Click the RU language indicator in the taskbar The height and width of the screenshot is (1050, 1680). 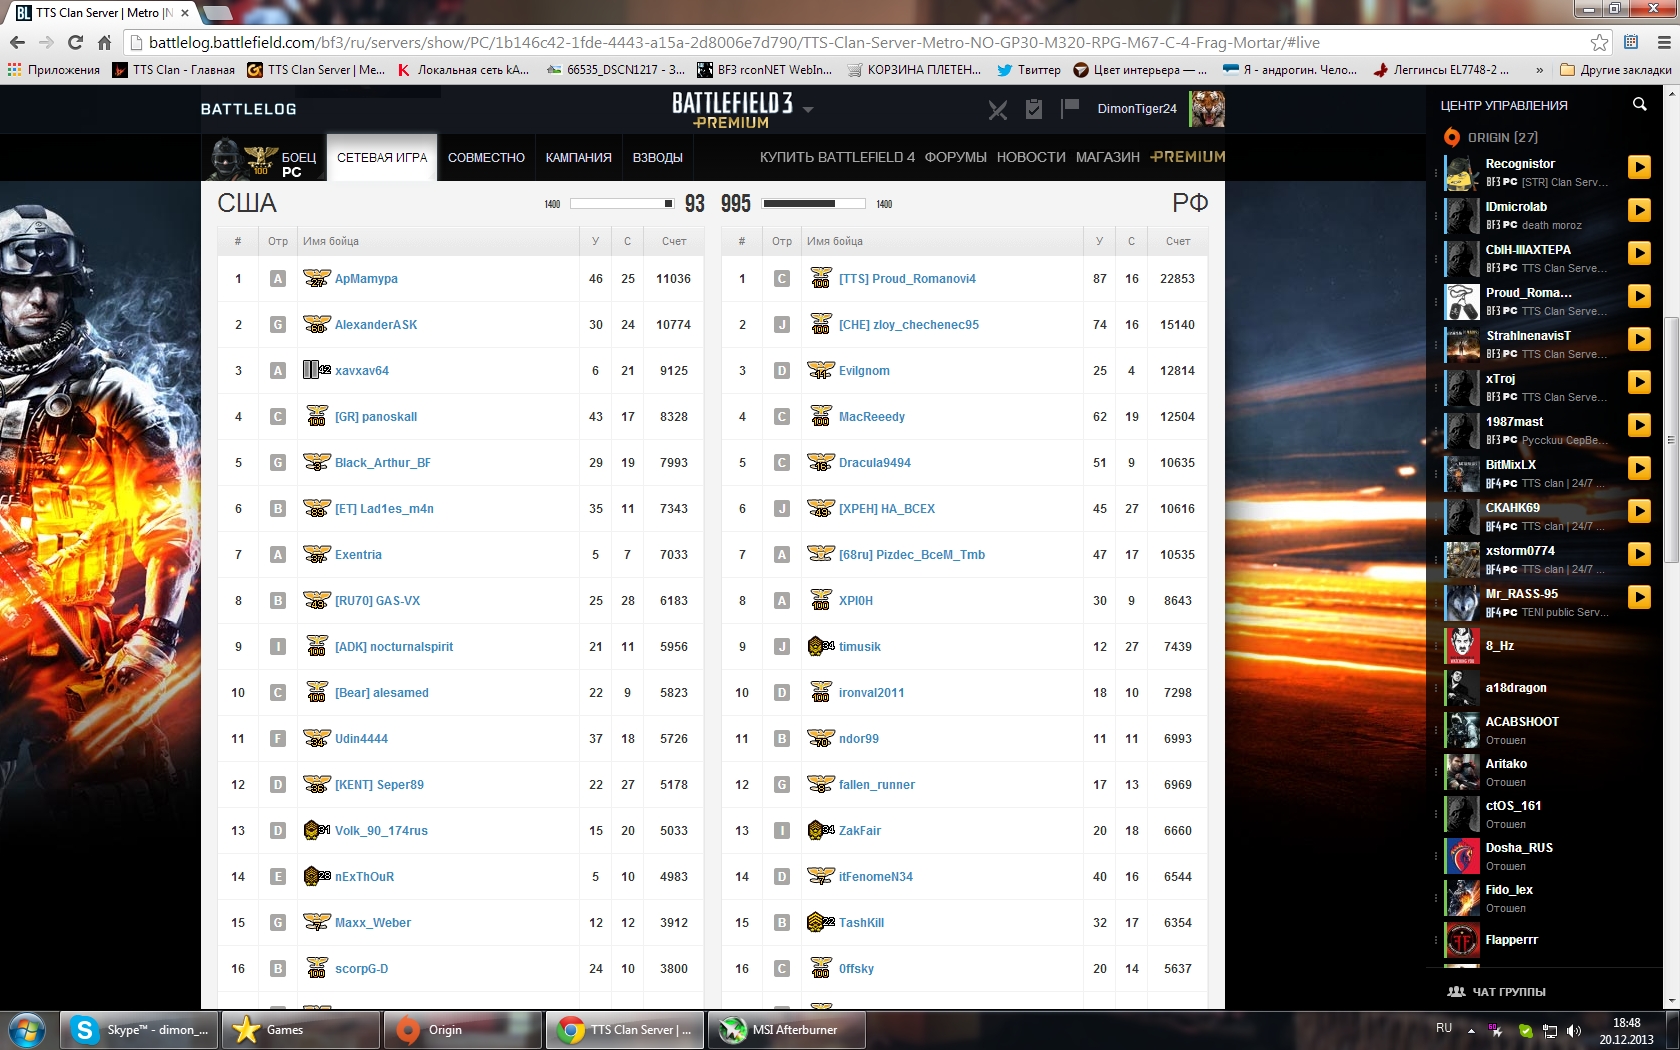click(x=1444, y=1028)
